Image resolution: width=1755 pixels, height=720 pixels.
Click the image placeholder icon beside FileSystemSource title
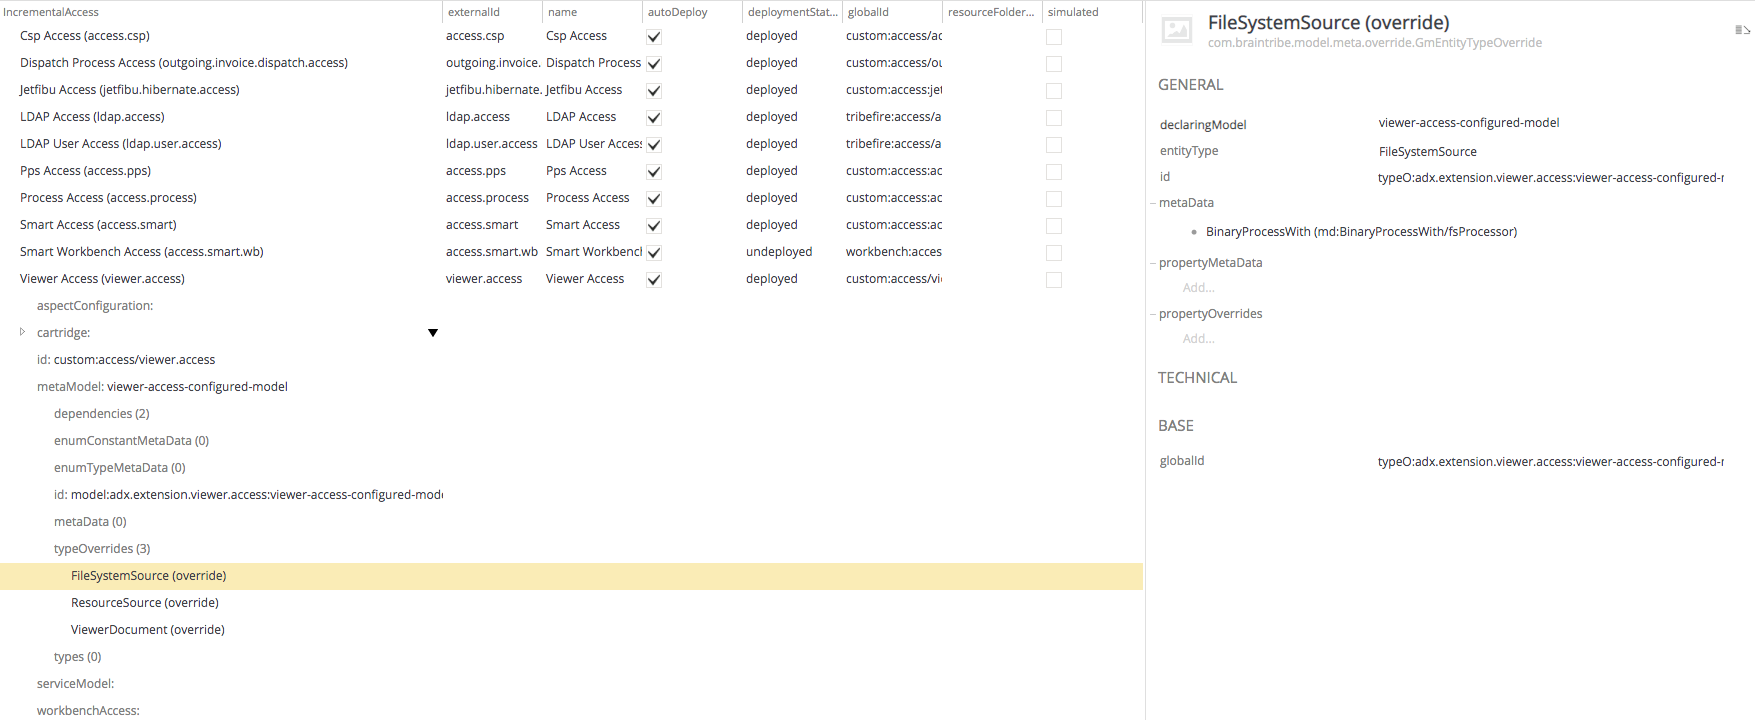point(1176,31)
